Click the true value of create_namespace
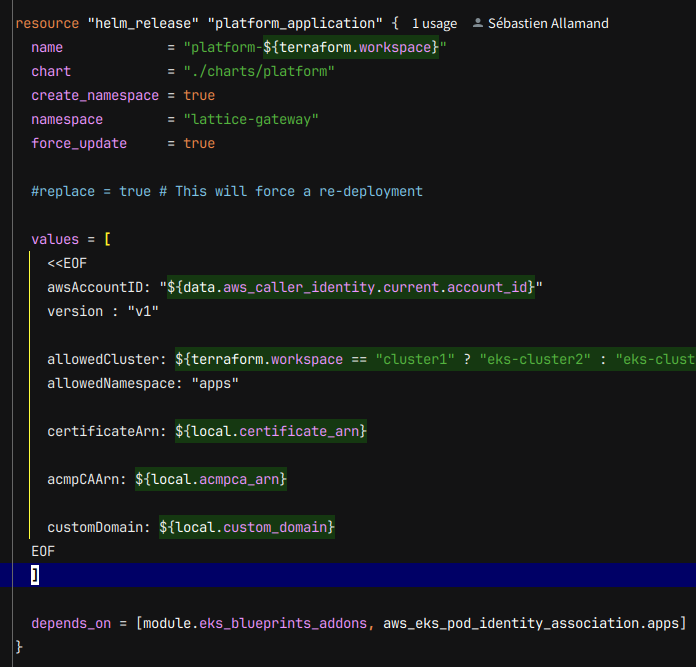696x667 pixels. tap(199, 95)
